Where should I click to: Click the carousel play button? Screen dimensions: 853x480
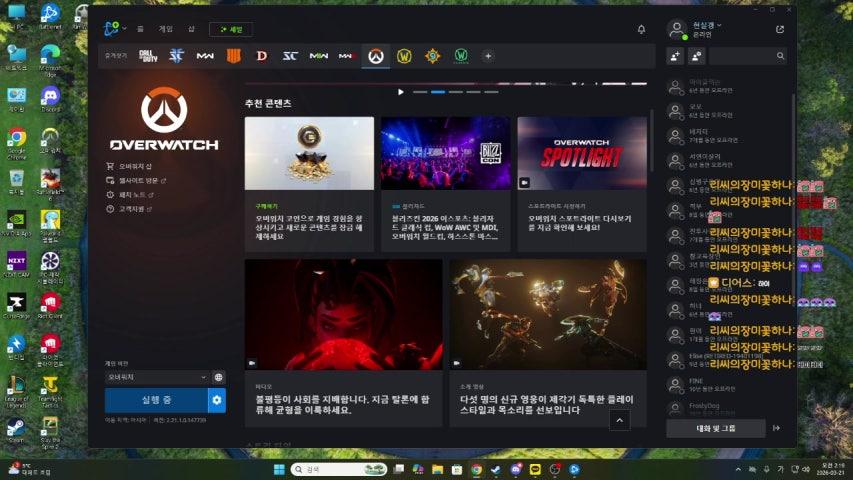(x=400, y=92)
